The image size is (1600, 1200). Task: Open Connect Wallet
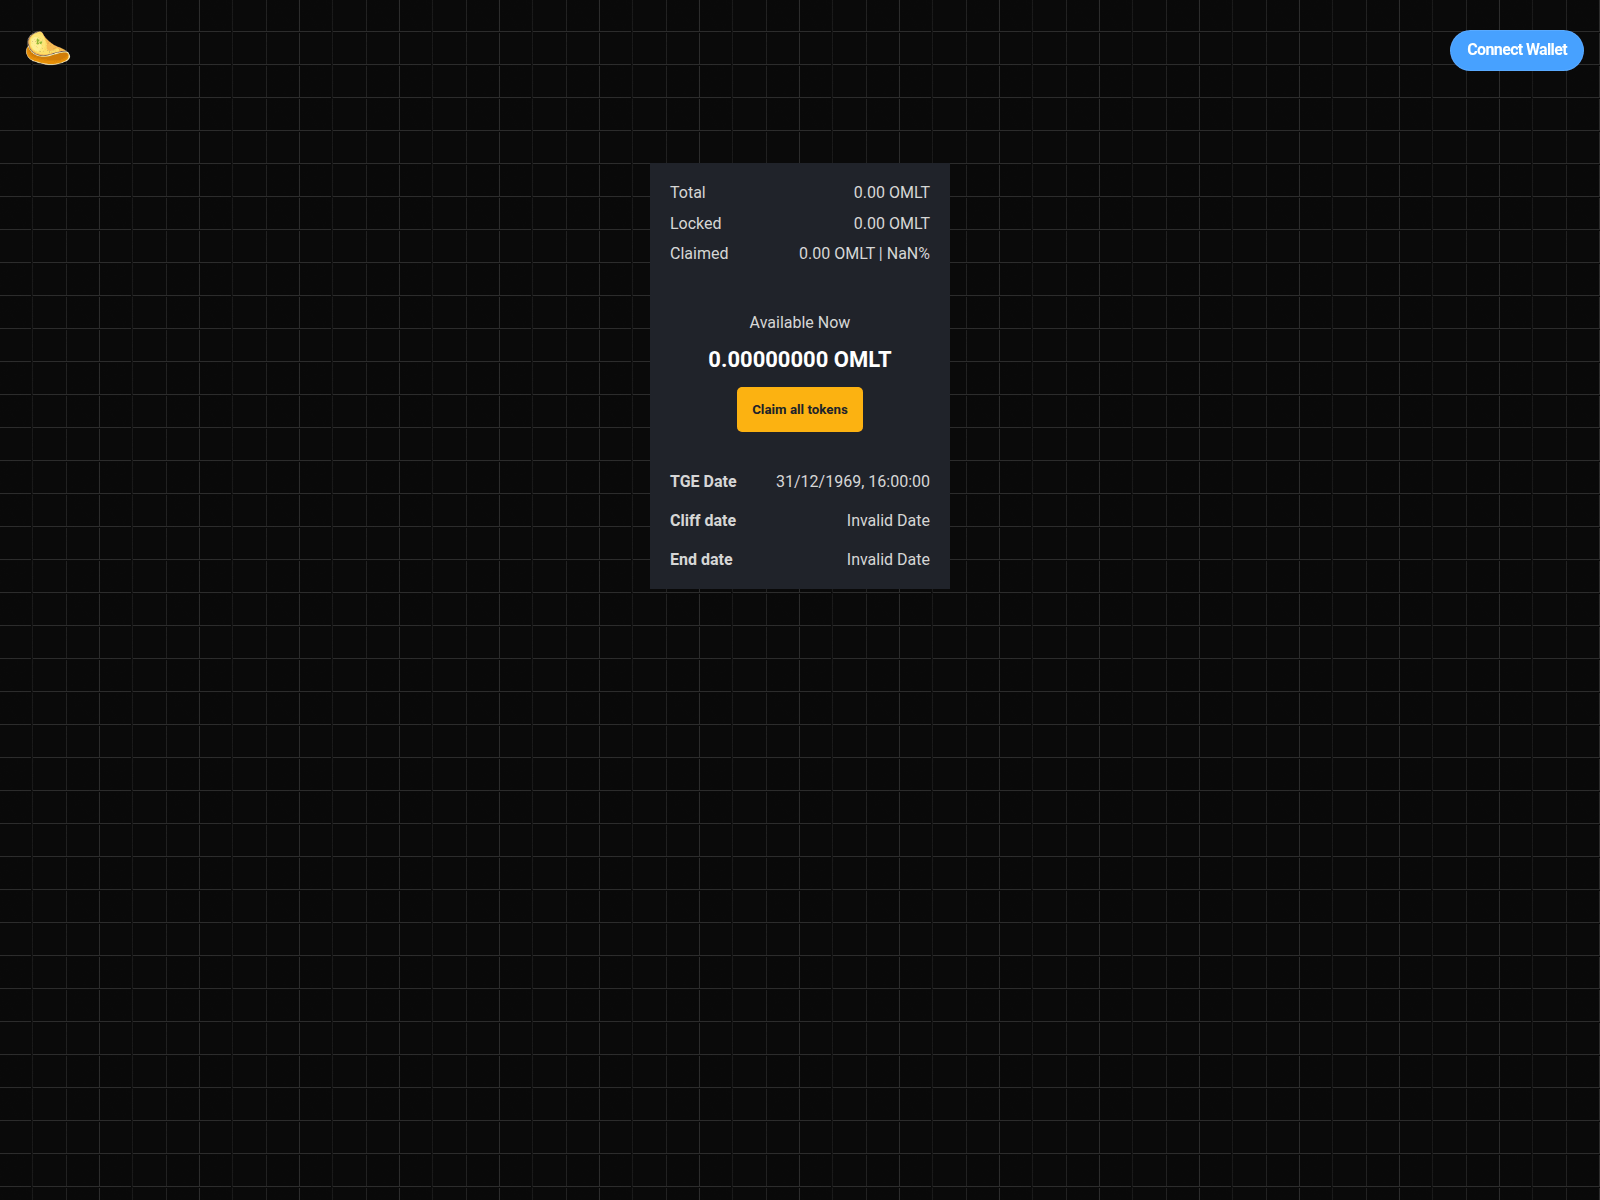[x=1516, y=50]
